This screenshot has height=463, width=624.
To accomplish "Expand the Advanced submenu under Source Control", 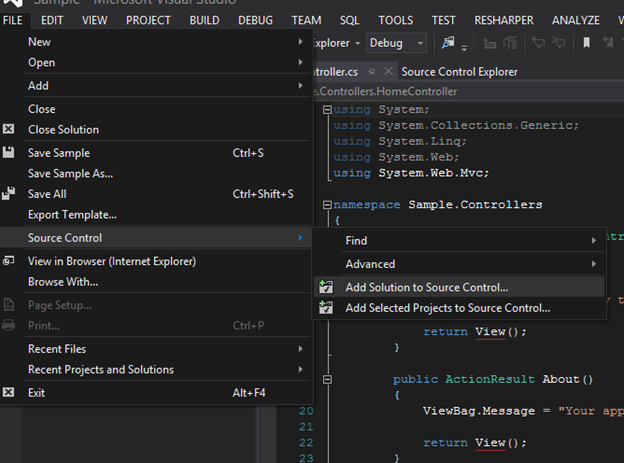I will point(593,264).
